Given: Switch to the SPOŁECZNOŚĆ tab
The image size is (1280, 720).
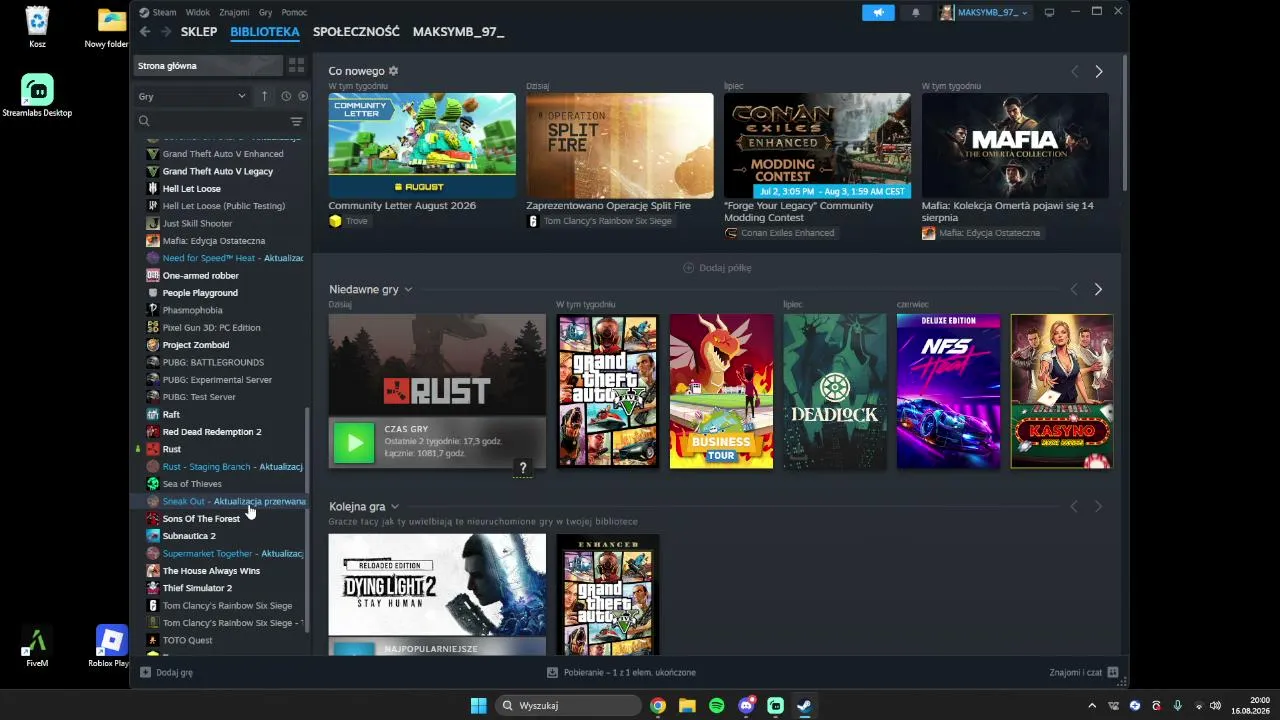Looking at the screenshot, I should [x=356, y=32].
